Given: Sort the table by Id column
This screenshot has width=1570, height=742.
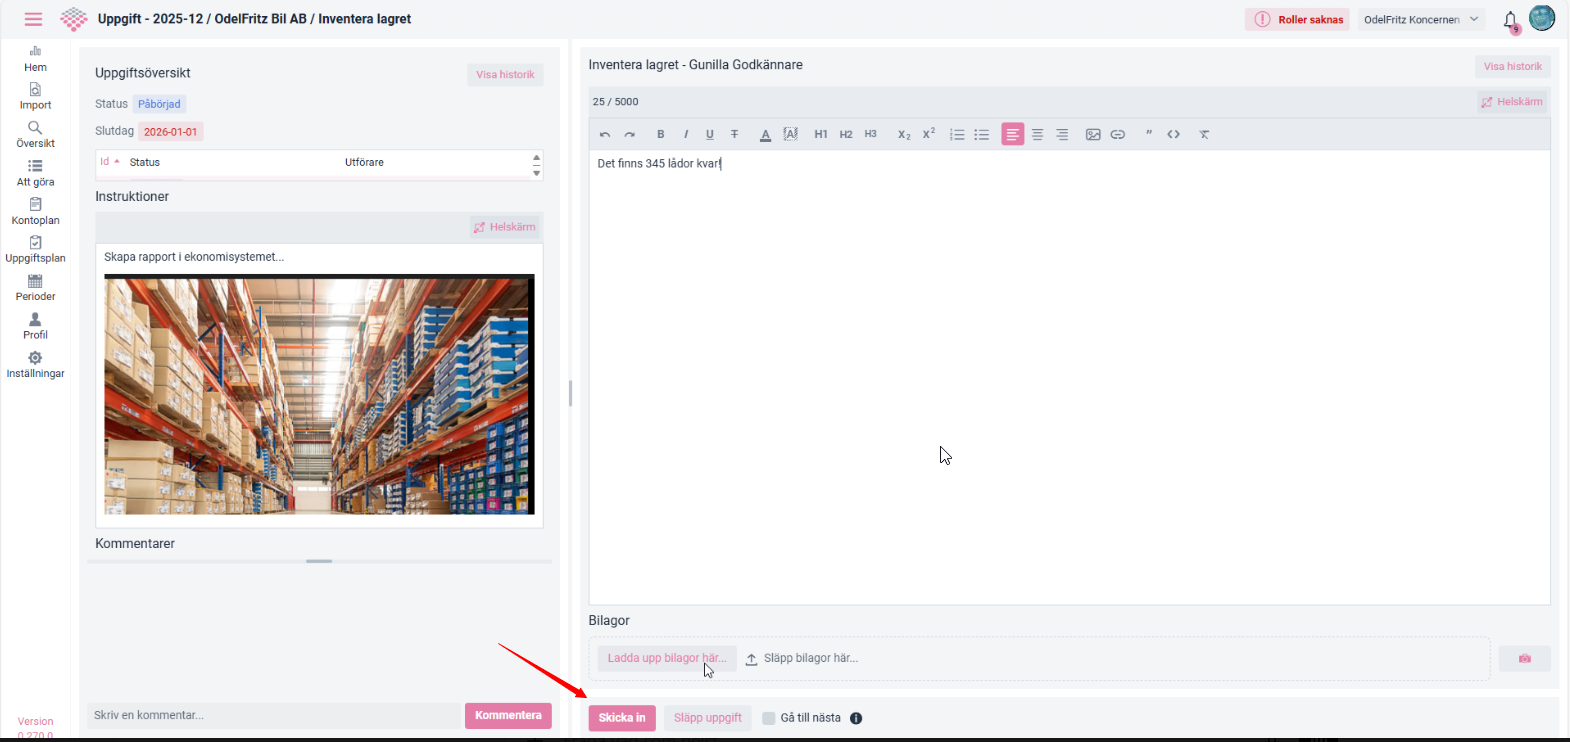Looking at the screenshot, I should (106, 162).
